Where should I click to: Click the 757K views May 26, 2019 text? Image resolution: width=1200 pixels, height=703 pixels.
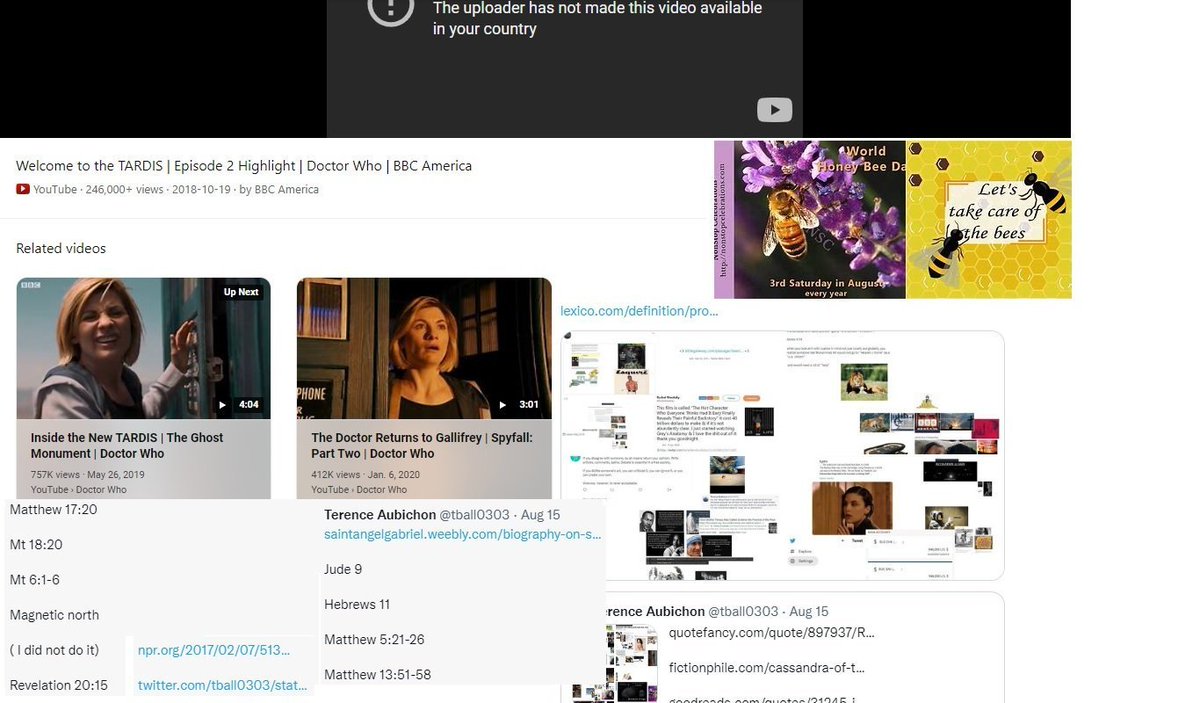click(x=88, y=475)
